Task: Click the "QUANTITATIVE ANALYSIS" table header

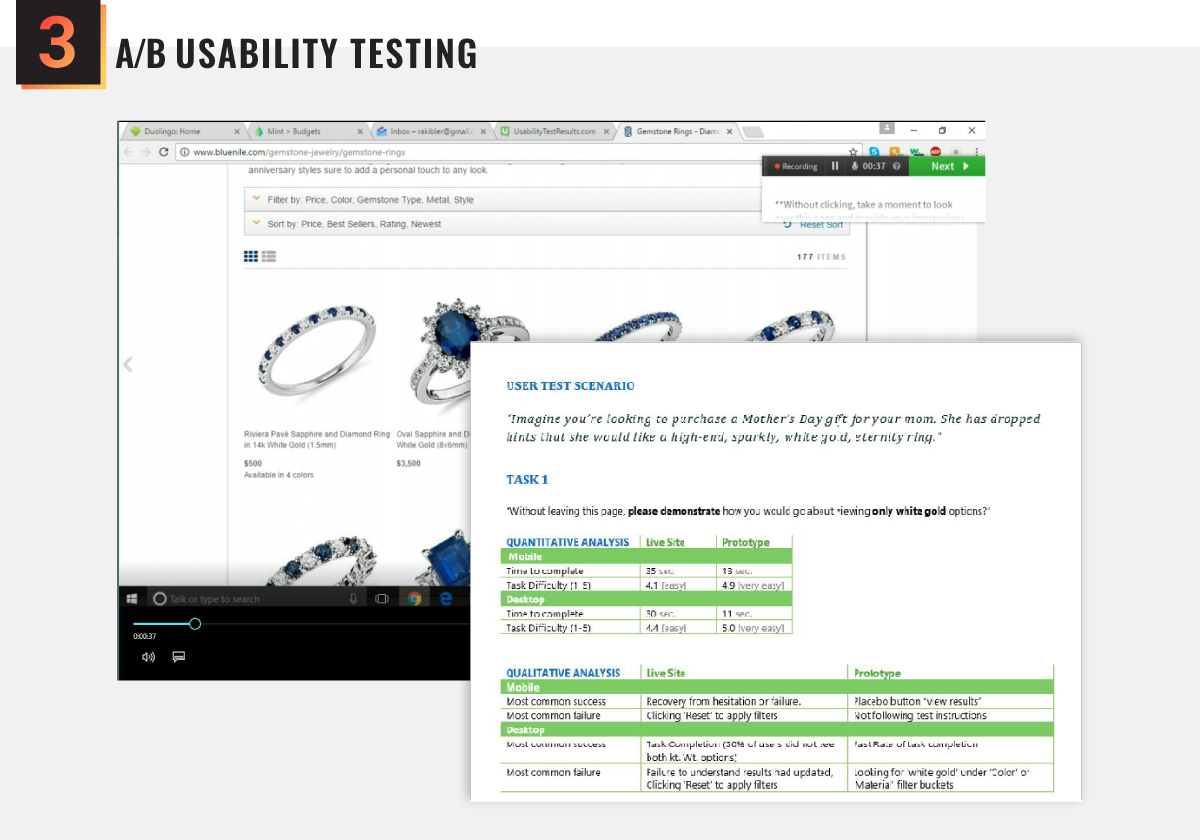Action: 568,542
